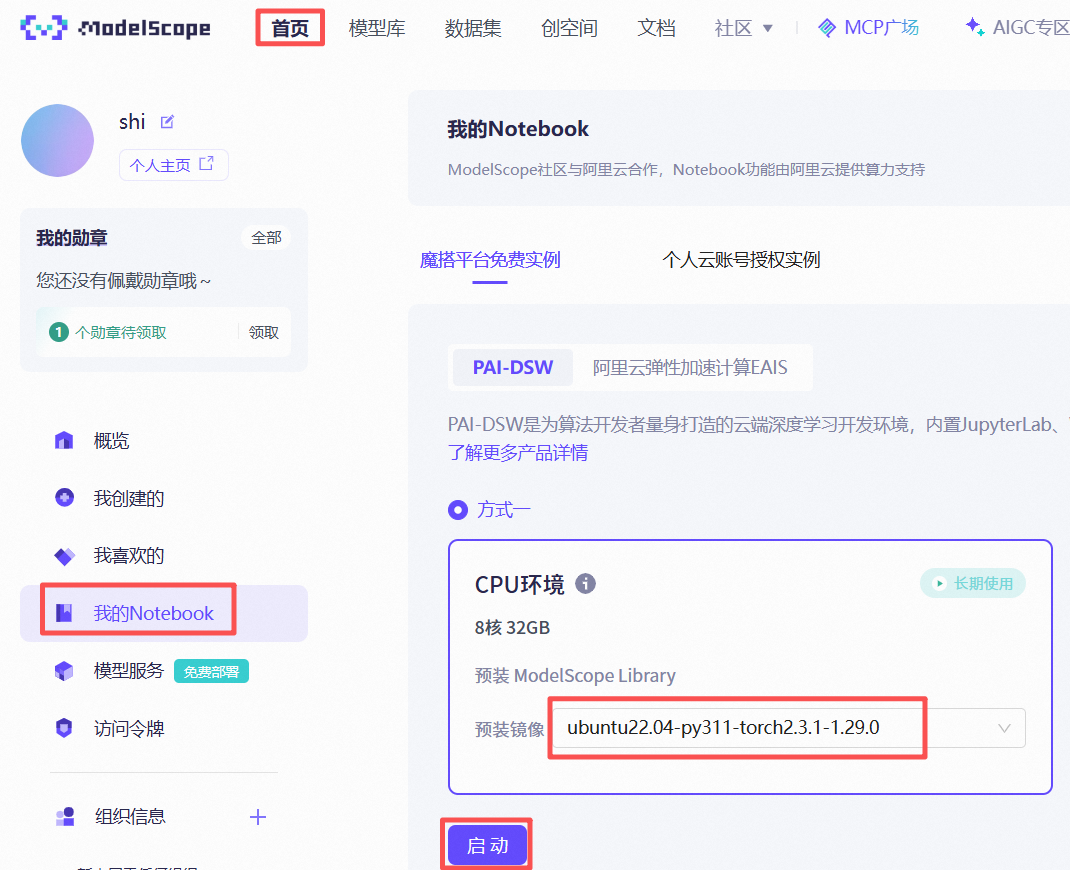Click the 访问令牌 shield icon

coord(64,728)
